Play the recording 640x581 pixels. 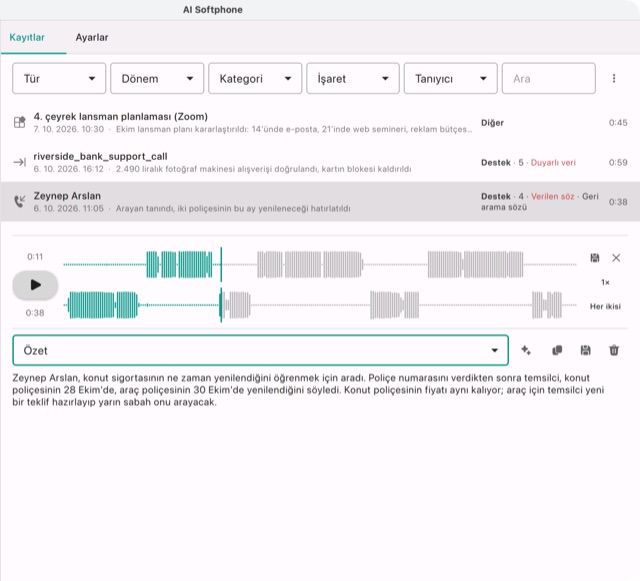35,285
